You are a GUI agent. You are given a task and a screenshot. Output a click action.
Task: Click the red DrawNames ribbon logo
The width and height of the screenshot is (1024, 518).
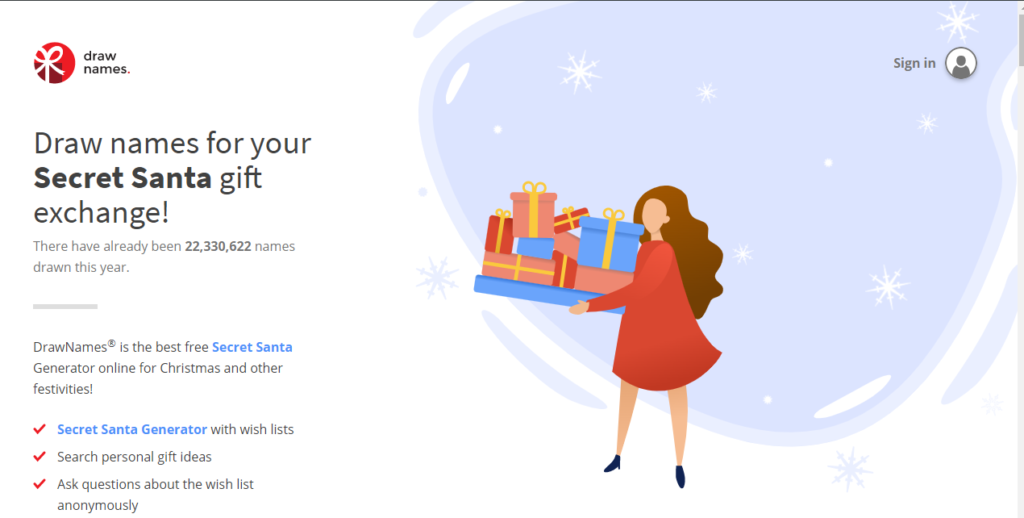pos(54,63)
